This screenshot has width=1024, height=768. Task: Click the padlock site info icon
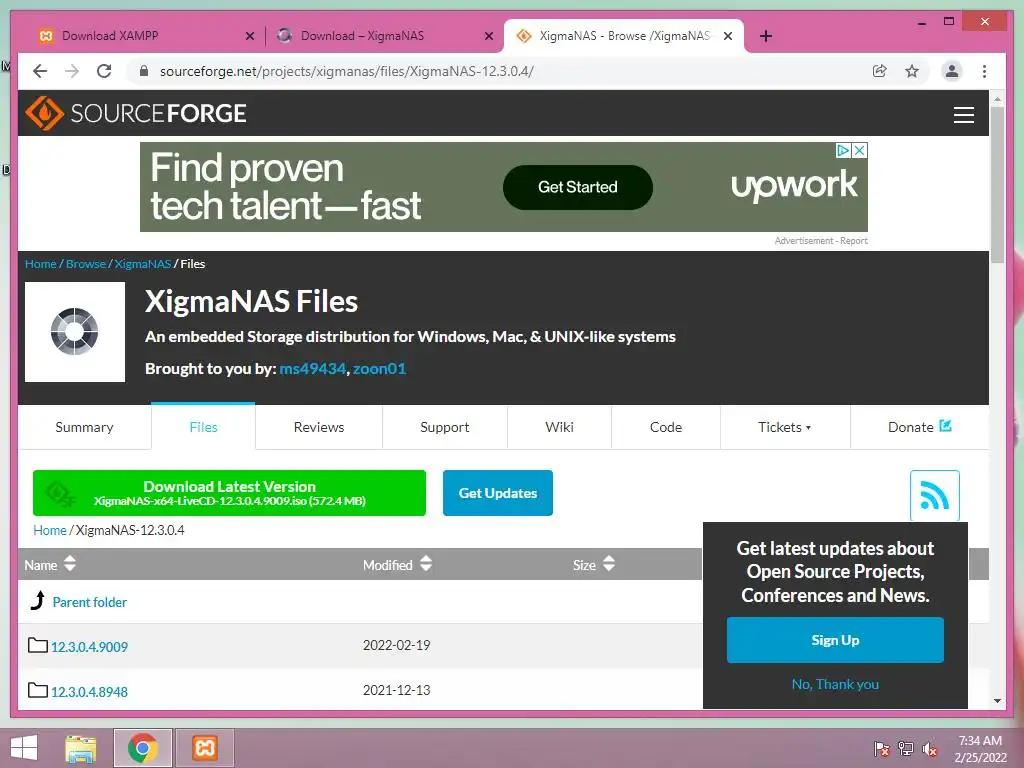pyautogui.click(x=144, y=71)
